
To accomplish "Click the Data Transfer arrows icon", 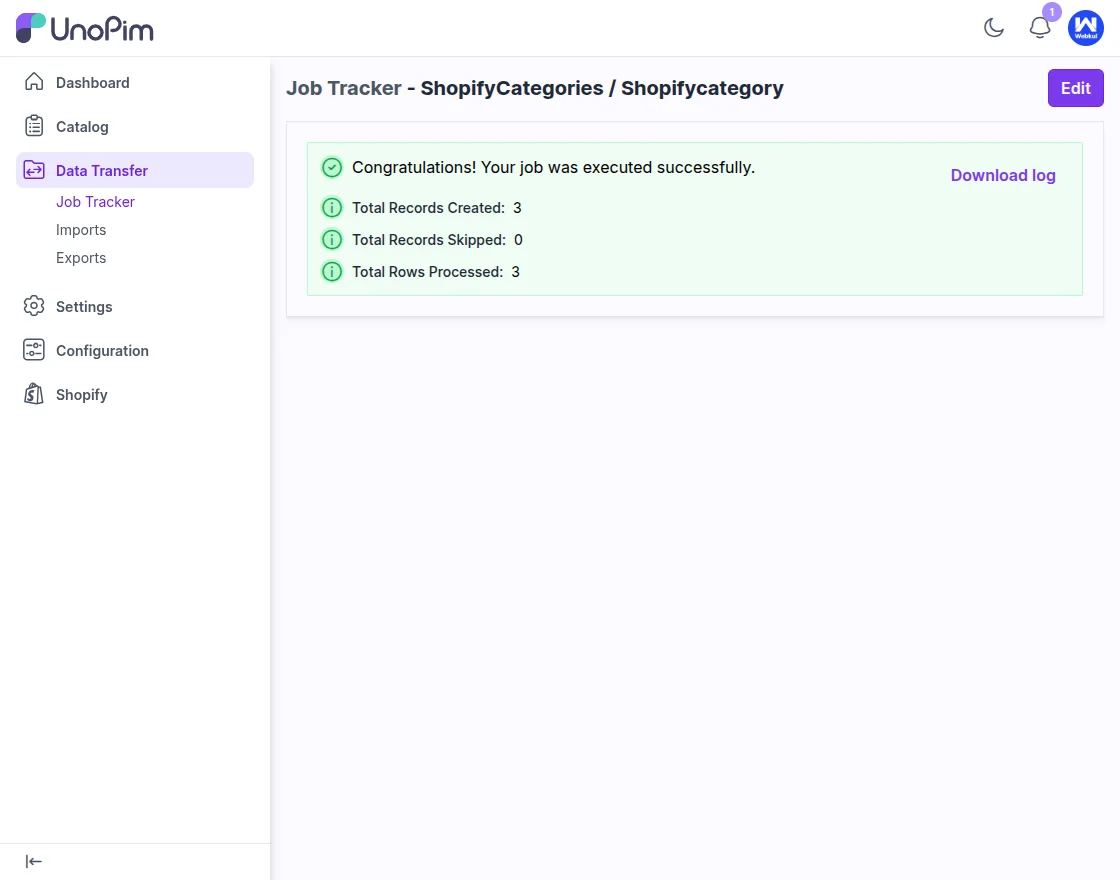I will tap(34, 170).
